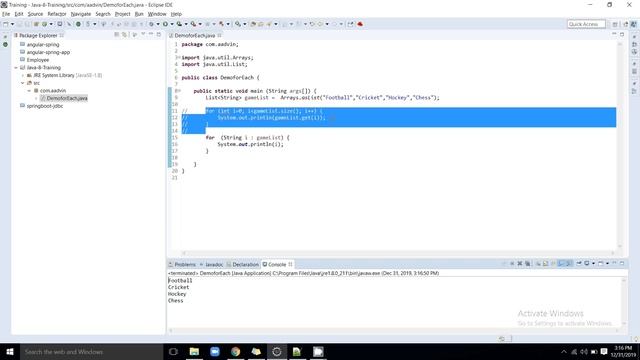640x360 pixels.
Task: Open the File menu
Action: click(6, 14)
